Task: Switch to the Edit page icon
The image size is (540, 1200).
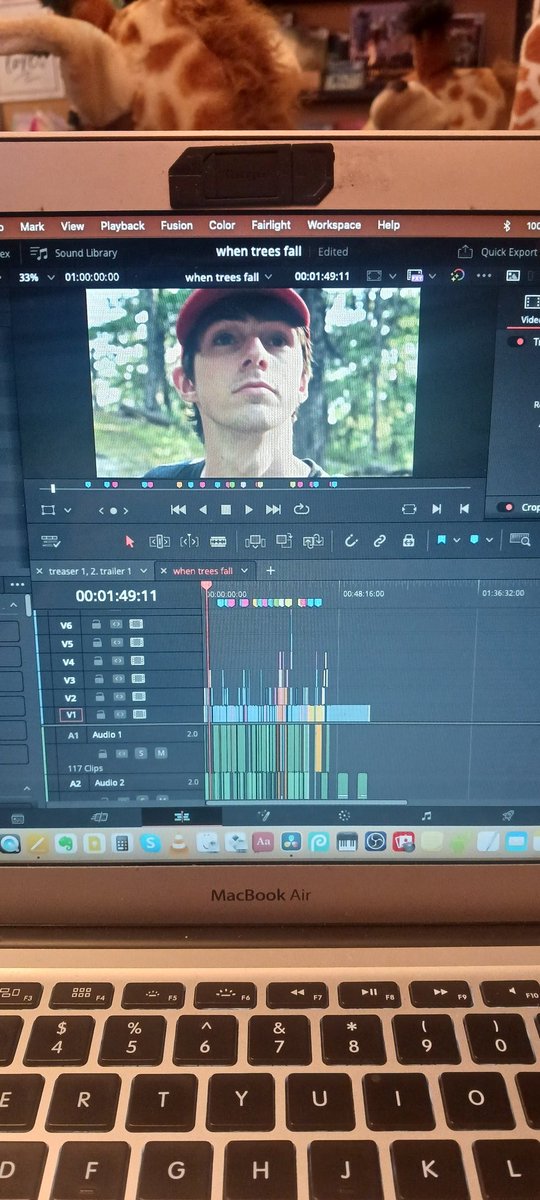Action: (x=181, y=817)
